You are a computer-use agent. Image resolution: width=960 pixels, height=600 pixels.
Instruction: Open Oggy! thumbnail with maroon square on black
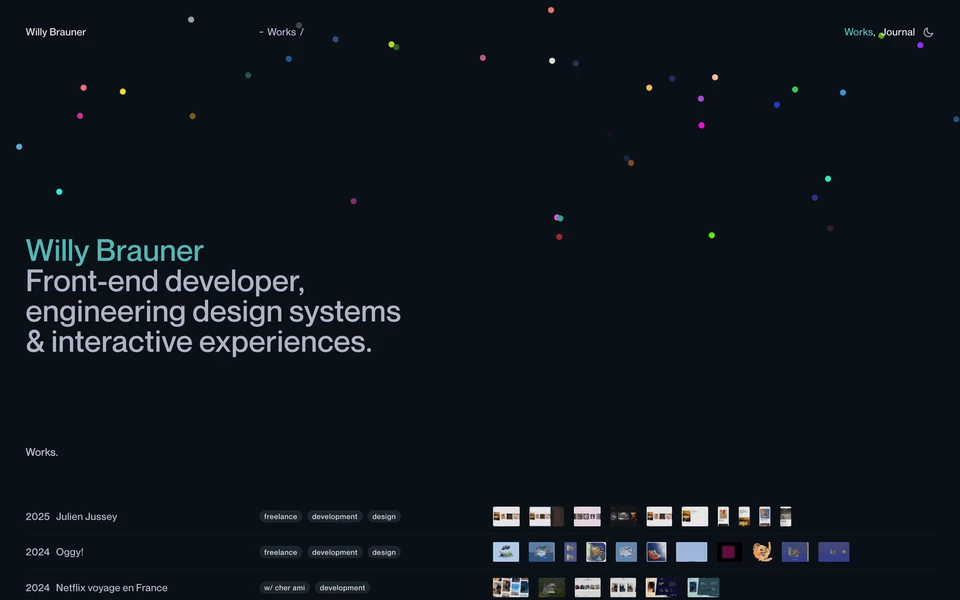[730, 552]
